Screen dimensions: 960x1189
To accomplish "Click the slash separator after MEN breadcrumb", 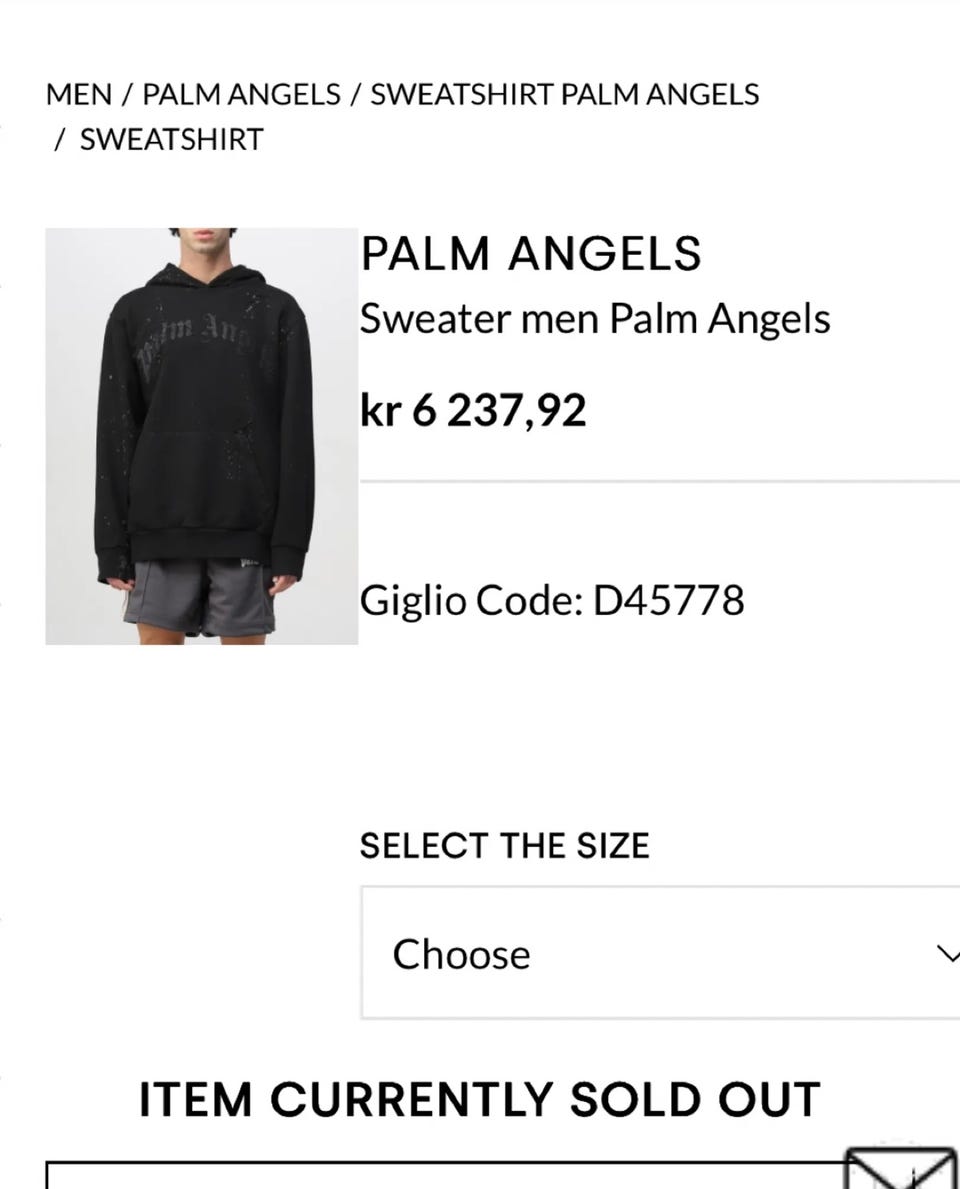I will (x=127, y=95).
